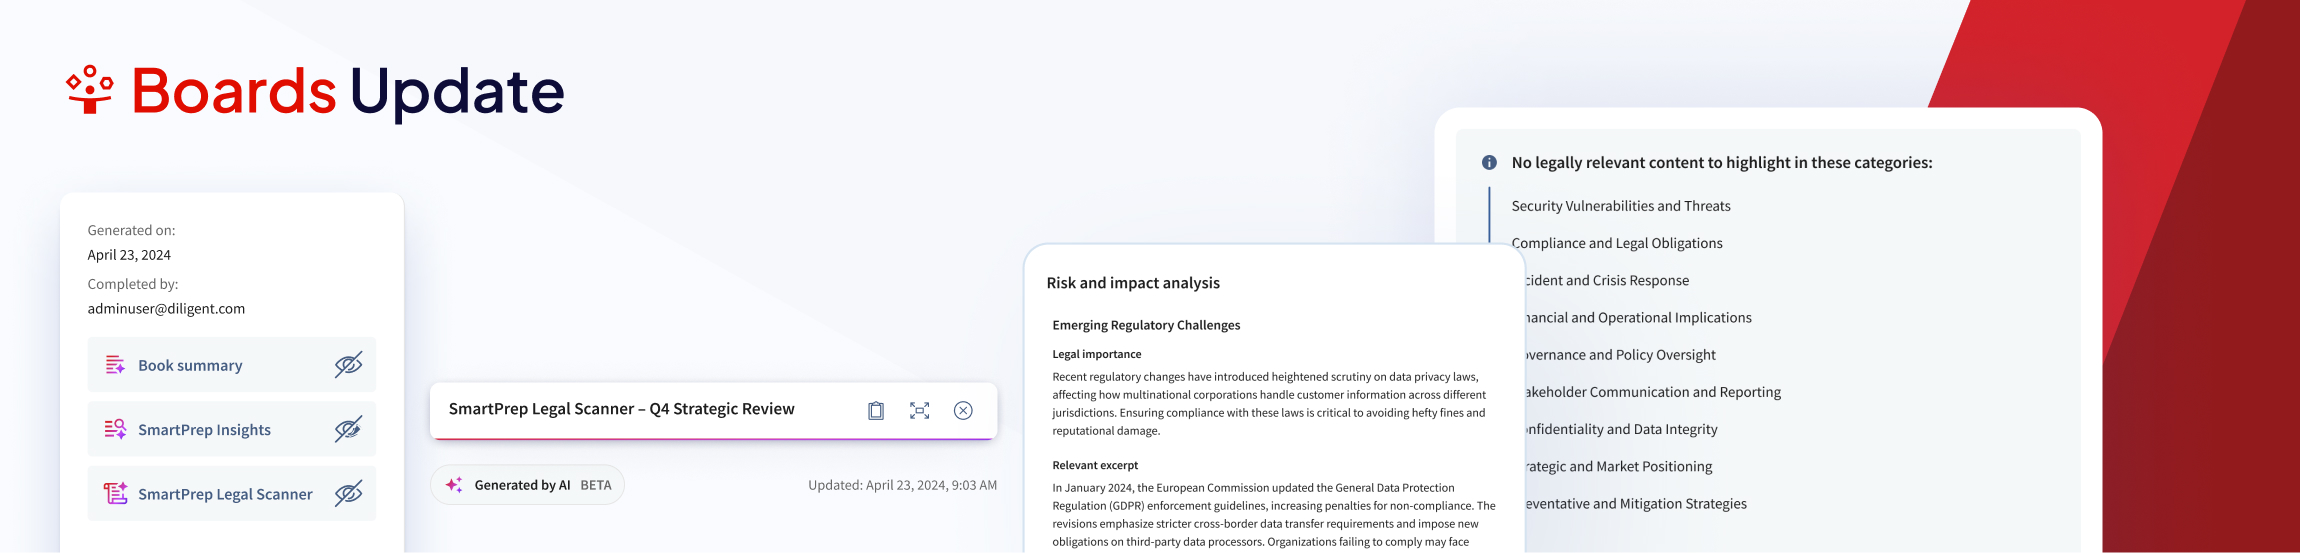Click the AI sparkle icon
The height and width of the screenshot is (553, 2300).
click(454, 485)
